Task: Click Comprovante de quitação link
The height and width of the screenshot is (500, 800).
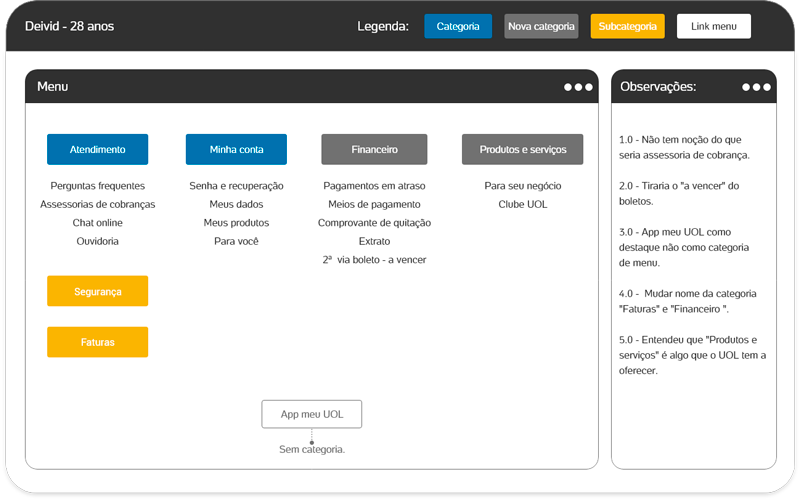Action: [374, 223]
